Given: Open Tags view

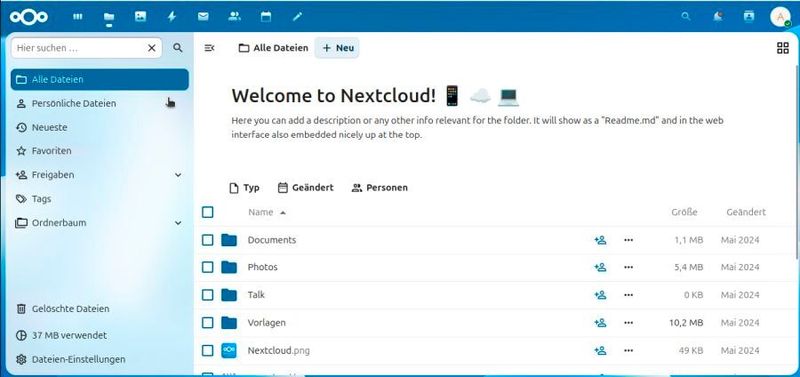Looking at the screenshot, I should (x=99, y=199).
